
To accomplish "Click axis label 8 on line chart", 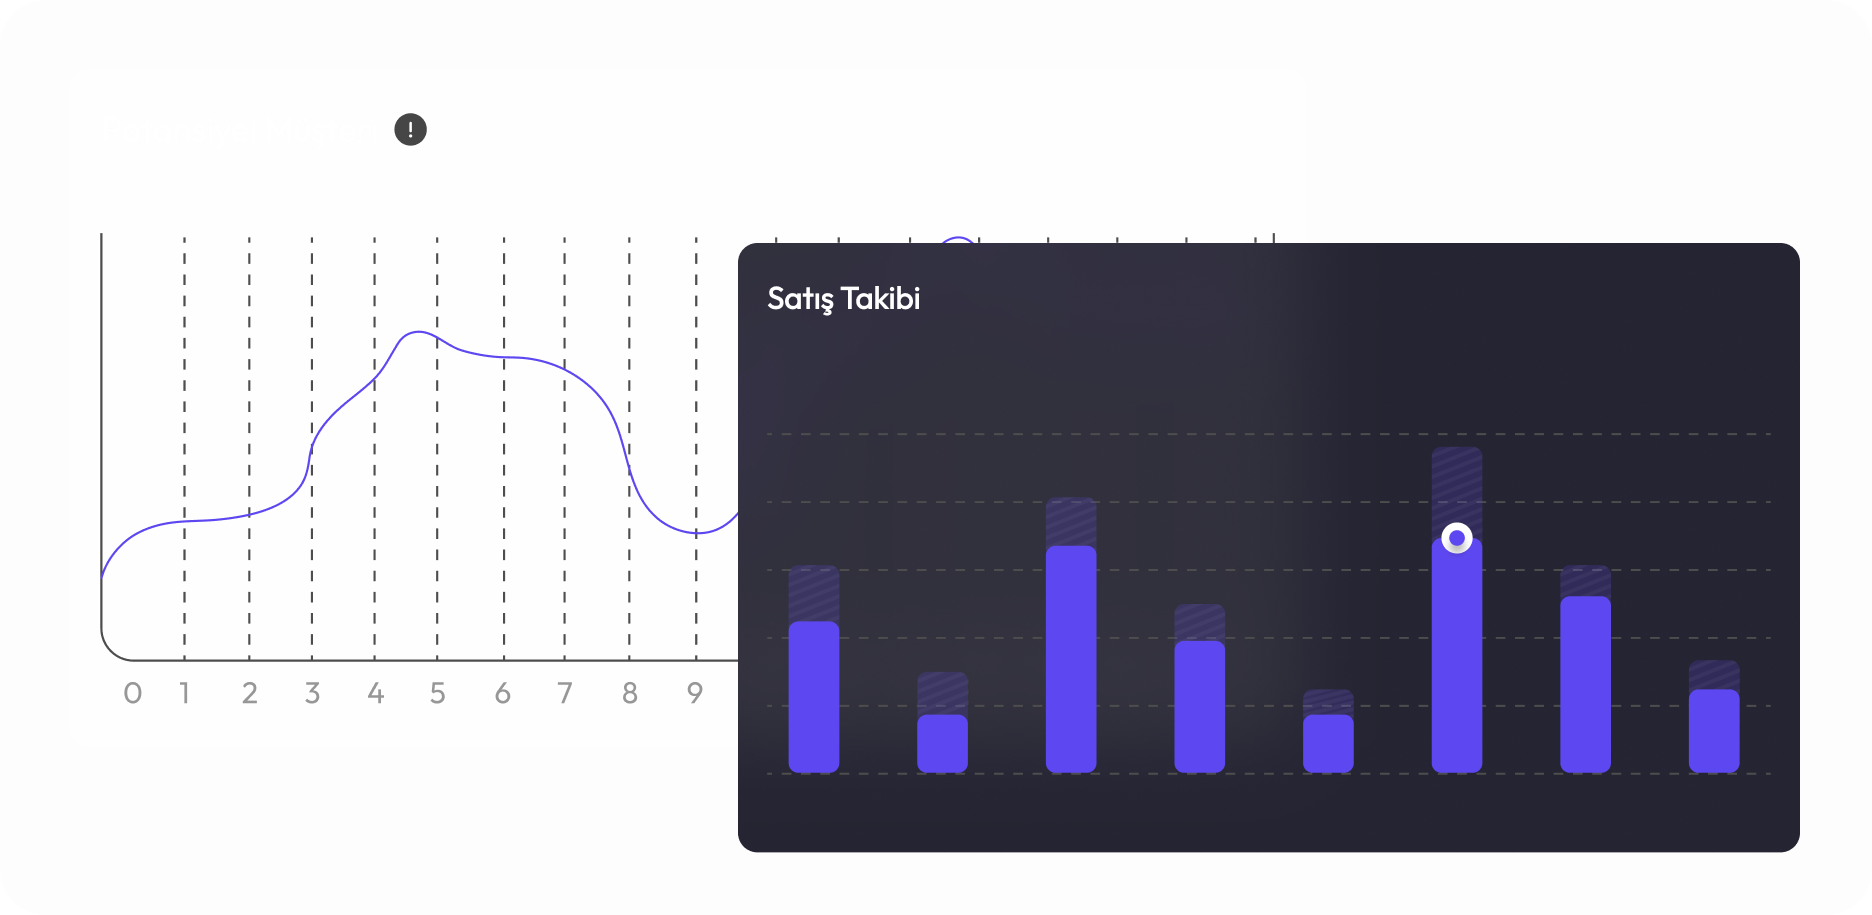I will 630,693.
